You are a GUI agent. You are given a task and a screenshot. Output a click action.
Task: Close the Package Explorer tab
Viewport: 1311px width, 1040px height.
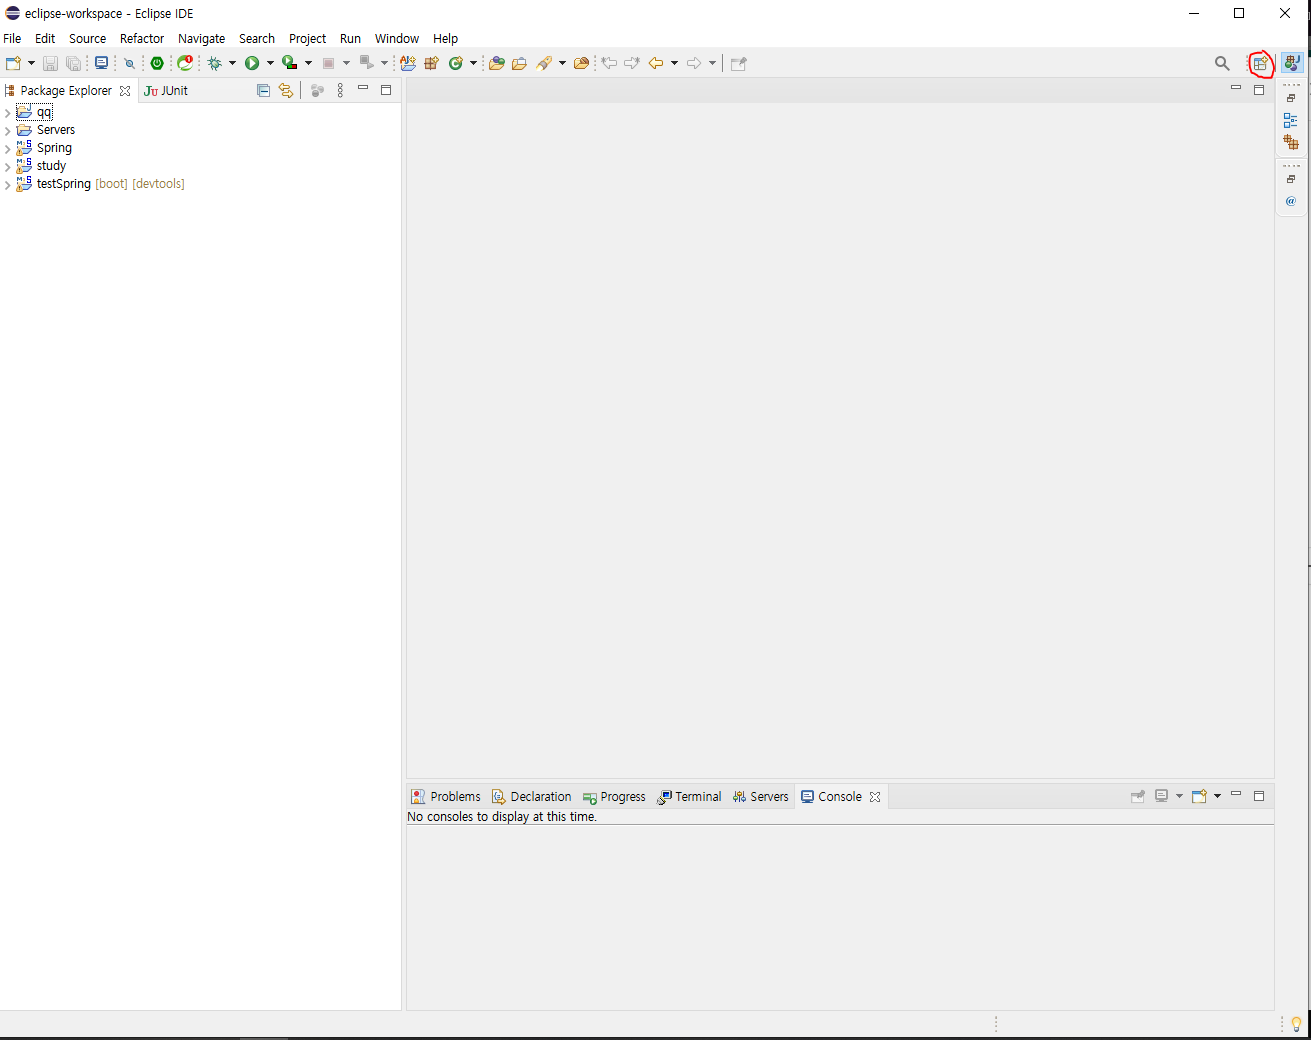125,91
